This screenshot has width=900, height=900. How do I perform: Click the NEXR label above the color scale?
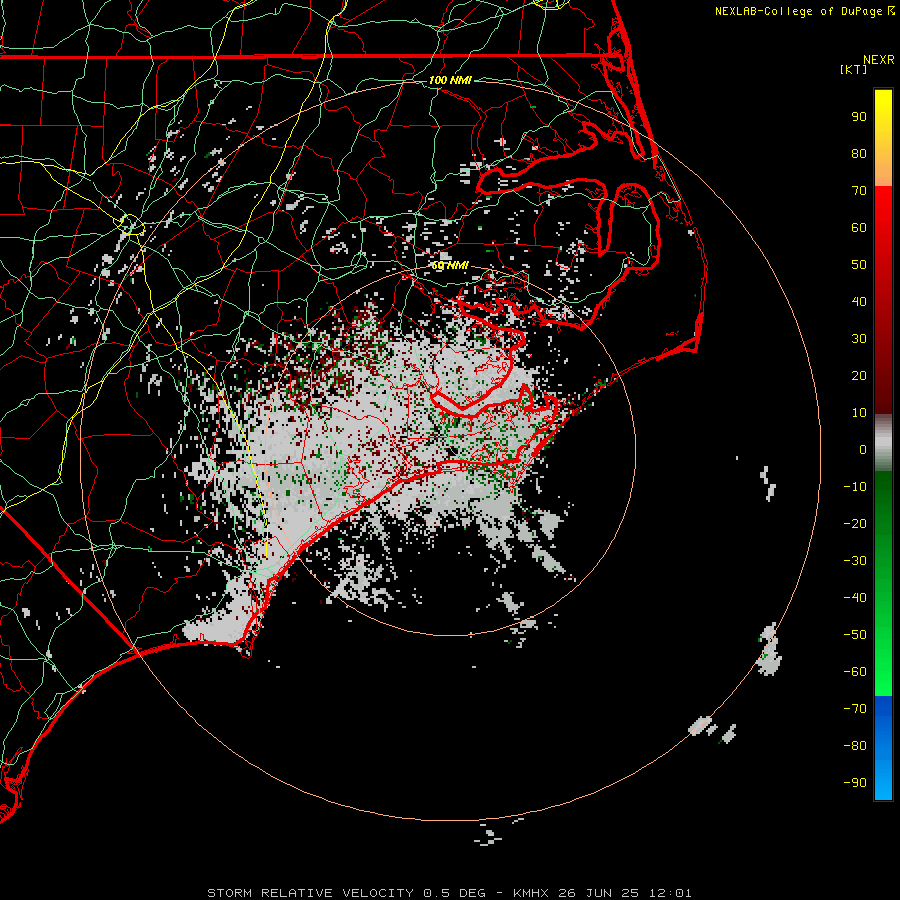pyautogui.click(x=878, y=60)
